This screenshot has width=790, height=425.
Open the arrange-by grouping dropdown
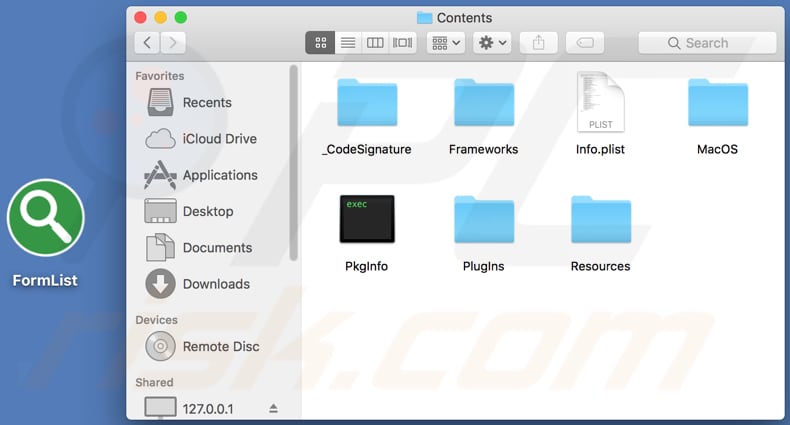[x=445, y=43]
